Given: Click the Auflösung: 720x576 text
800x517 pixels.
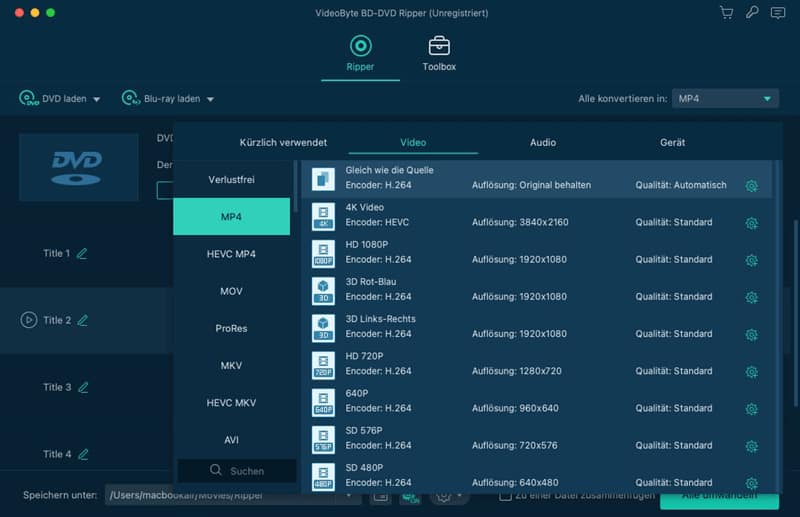Looking at the screenshot, I should (x=514, y=445).
